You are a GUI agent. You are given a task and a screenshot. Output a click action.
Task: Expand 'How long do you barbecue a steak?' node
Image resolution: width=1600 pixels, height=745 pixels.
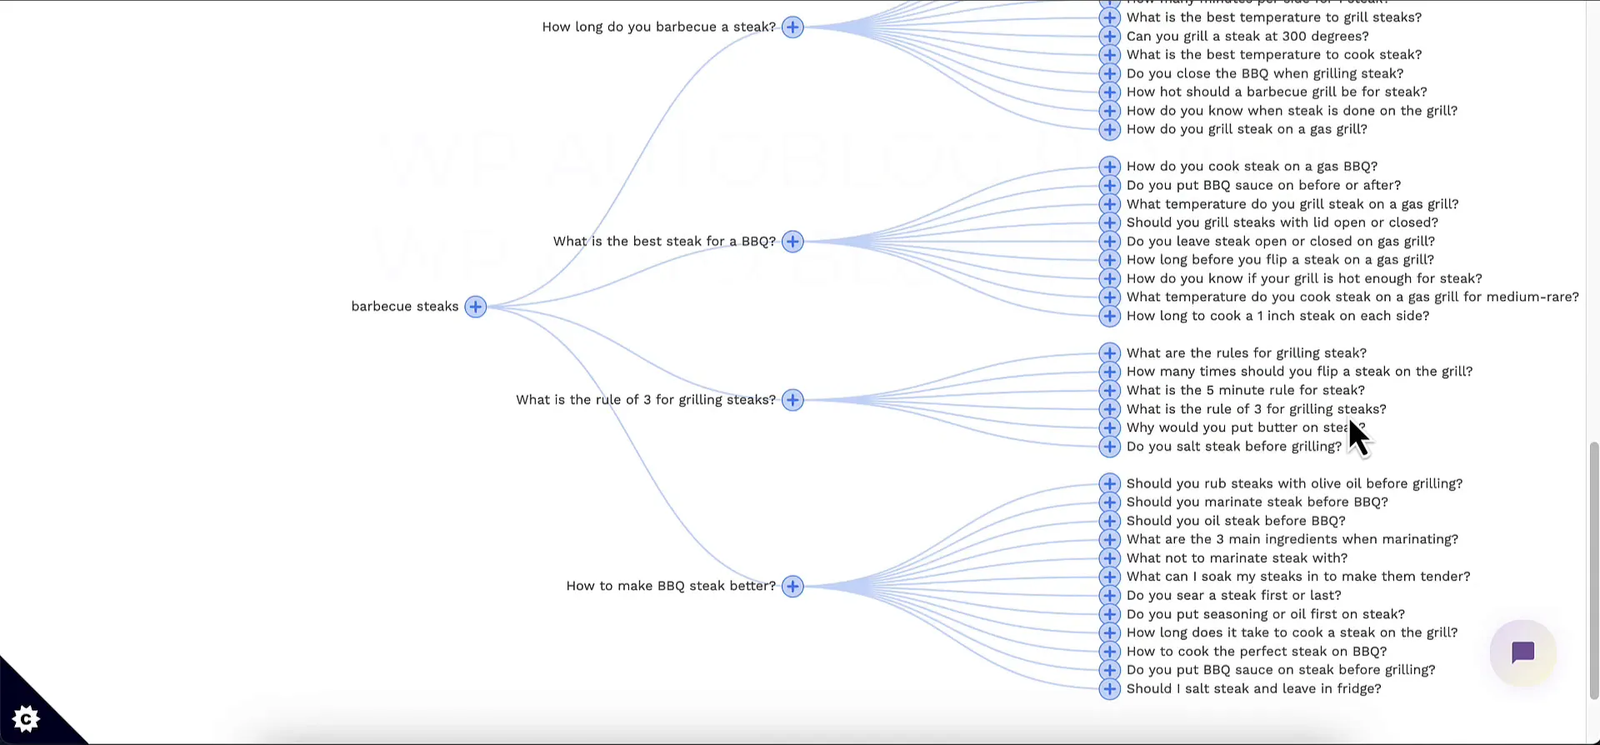pos(793,27)
